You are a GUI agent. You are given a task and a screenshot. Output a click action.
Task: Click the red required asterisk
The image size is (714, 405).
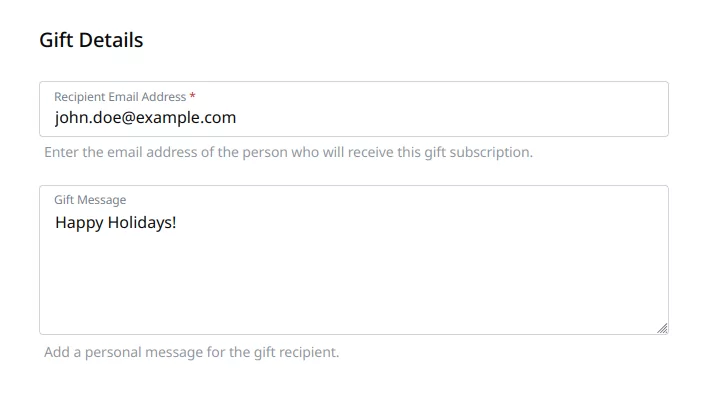point(193,97)
